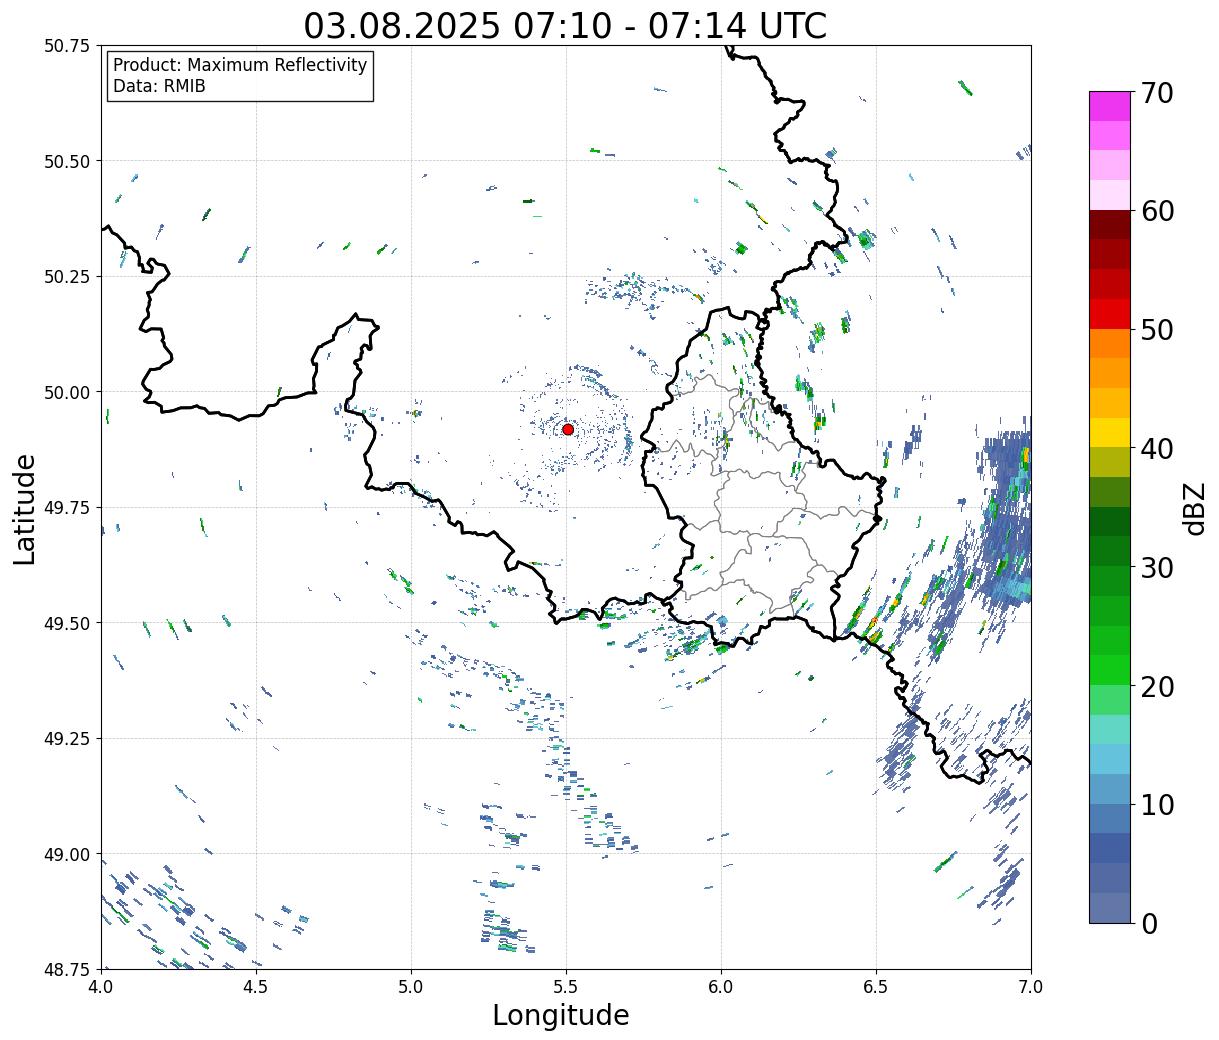Screen dimensions: 1219x1040
Task: Click the longitude tick label 5.5
Action: click(566, 987)
